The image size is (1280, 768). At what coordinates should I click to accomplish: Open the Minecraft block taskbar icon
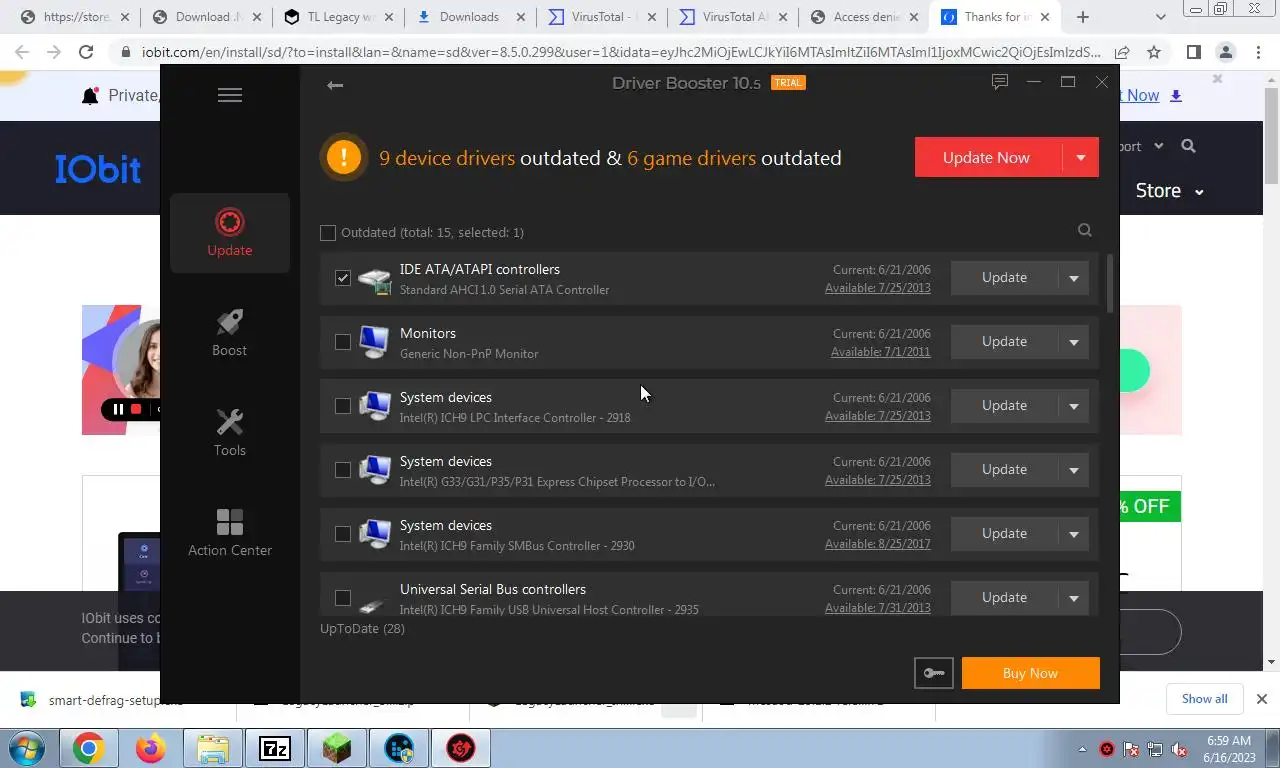click(337, 748)
